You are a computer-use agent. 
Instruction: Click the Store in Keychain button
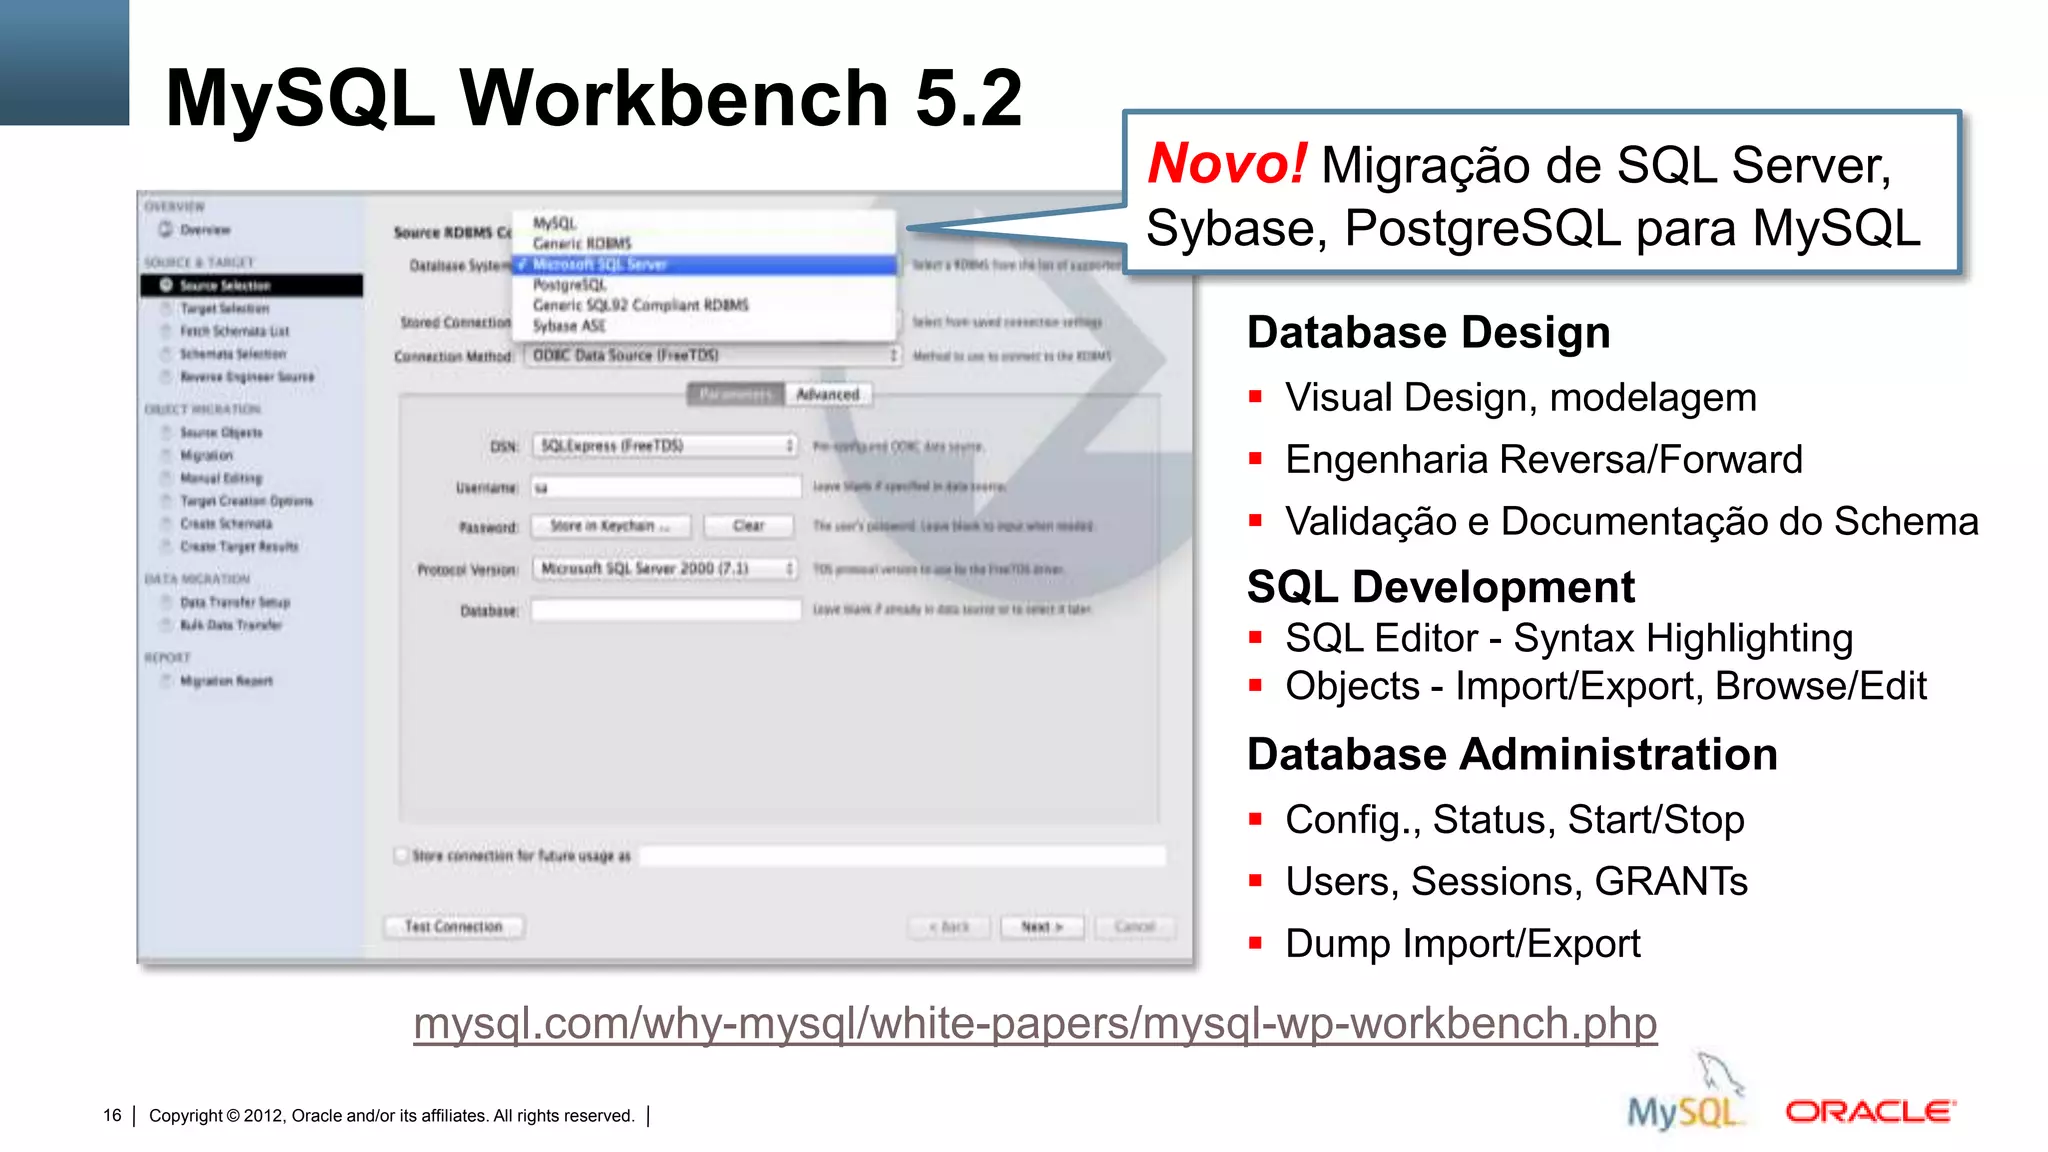click(x=610, y=526)
